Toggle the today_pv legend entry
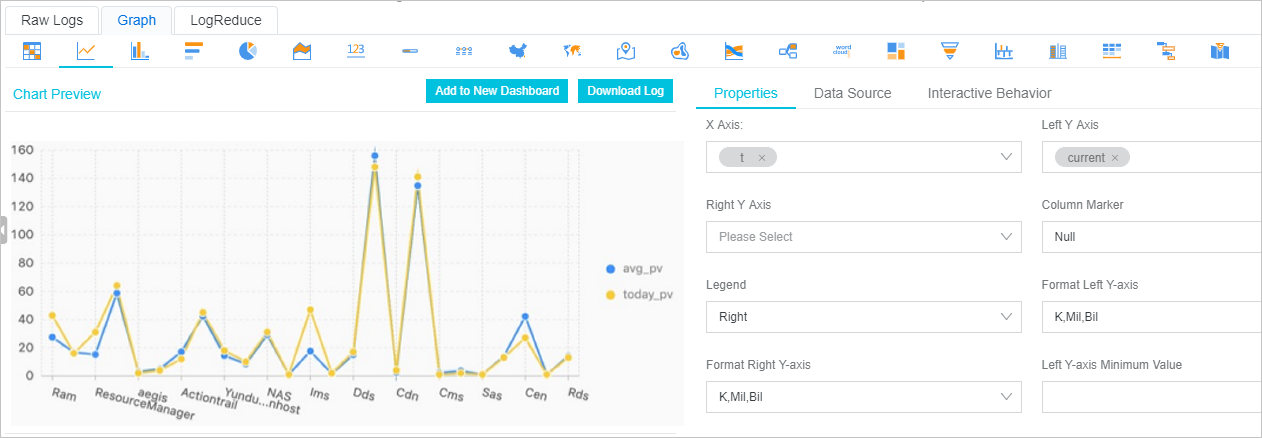Screen dimensions: 1262x438 640,295
